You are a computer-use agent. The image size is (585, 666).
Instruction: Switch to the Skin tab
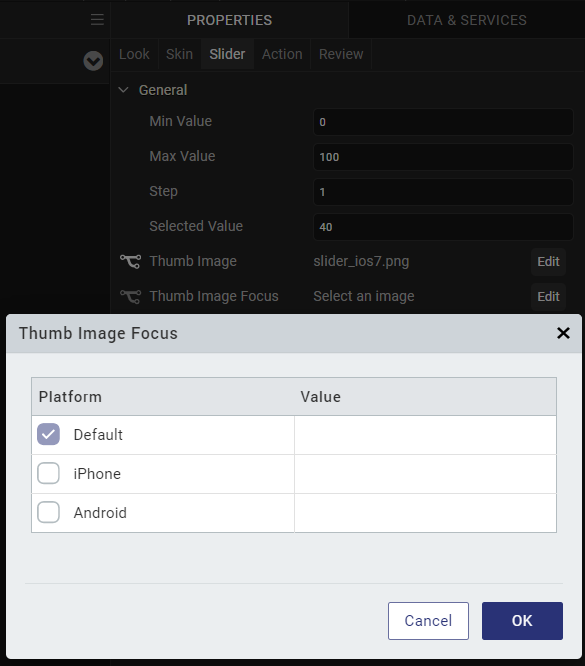coord(179,54)
